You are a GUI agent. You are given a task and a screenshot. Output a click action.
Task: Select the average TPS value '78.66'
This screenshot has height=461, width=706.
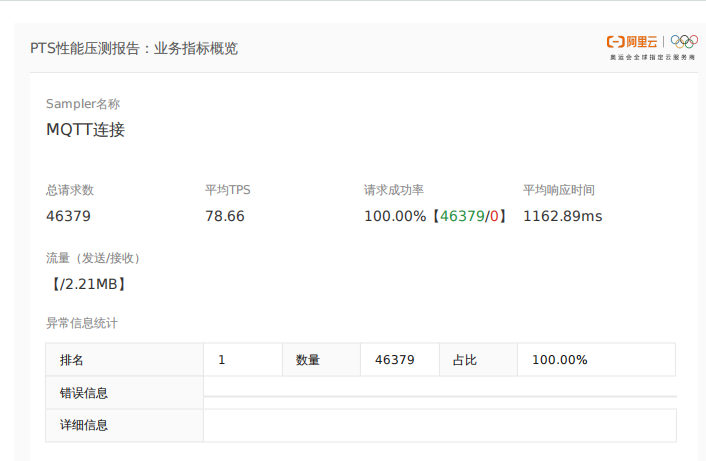225,216
